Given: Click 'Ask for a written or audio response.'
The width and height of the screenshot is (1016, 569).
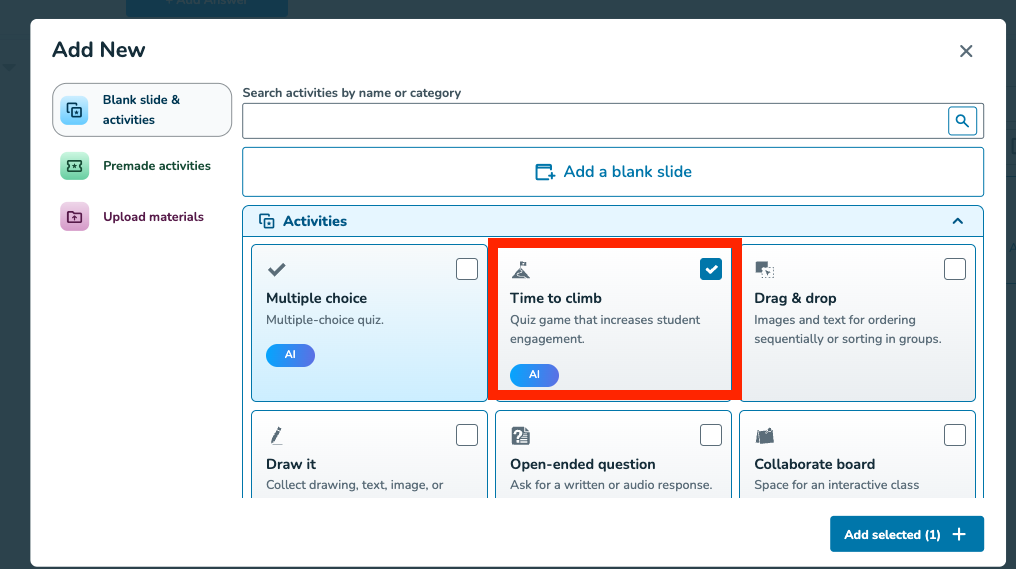Looking at the screenshot, I should pyautogui.click(x=611, y=485).
